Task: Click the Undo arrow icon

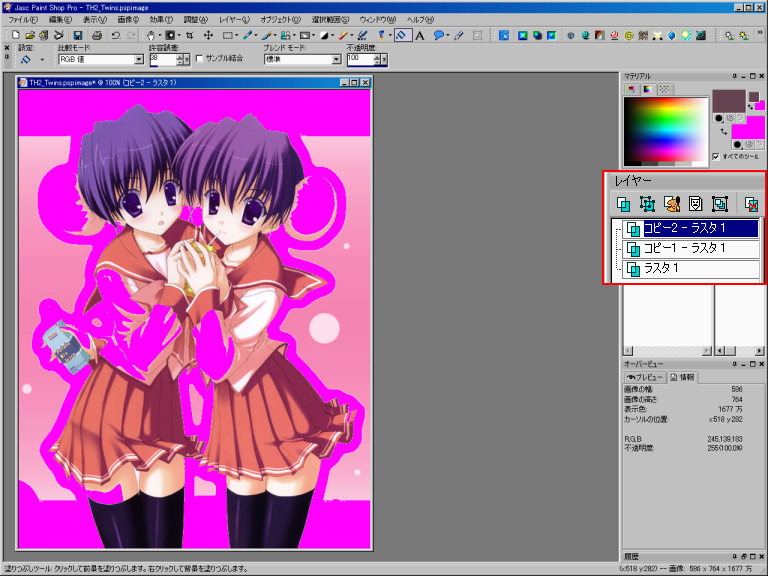Action: (x=116, y=35)
